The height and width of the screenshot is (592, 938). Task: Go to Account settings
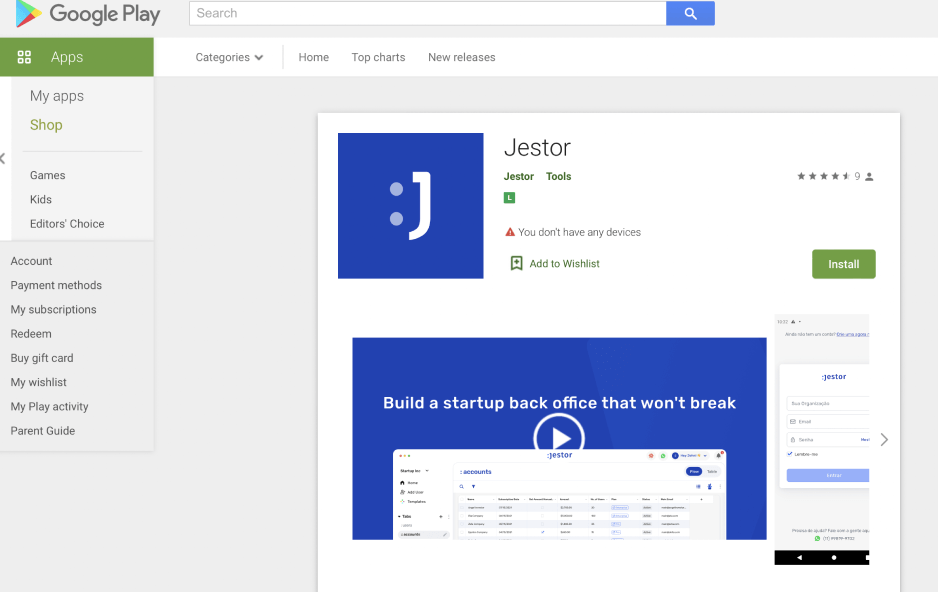coord(31,261)
